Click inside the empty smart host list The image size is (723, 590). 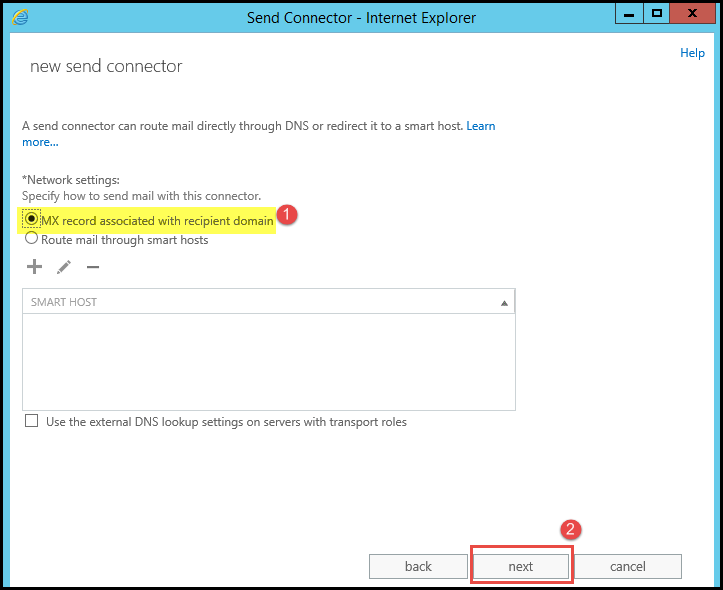[268, 360]
